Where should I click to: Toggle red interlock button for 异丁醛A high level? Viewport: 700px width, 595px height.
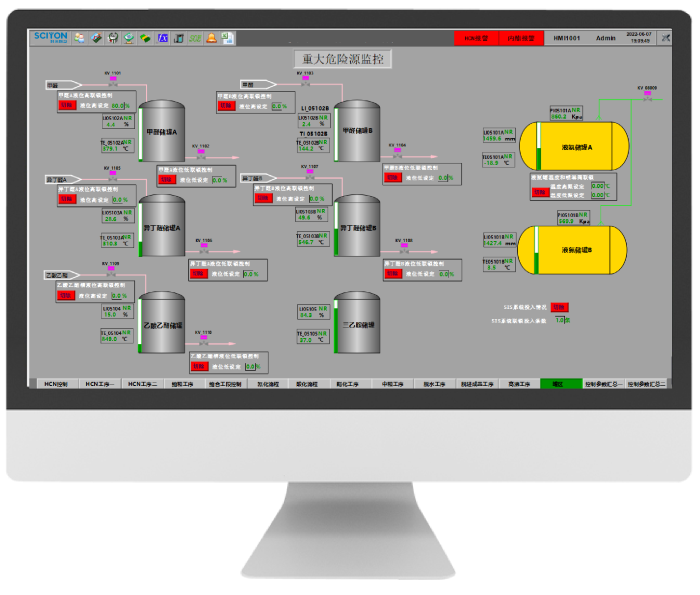coord(67,199)
